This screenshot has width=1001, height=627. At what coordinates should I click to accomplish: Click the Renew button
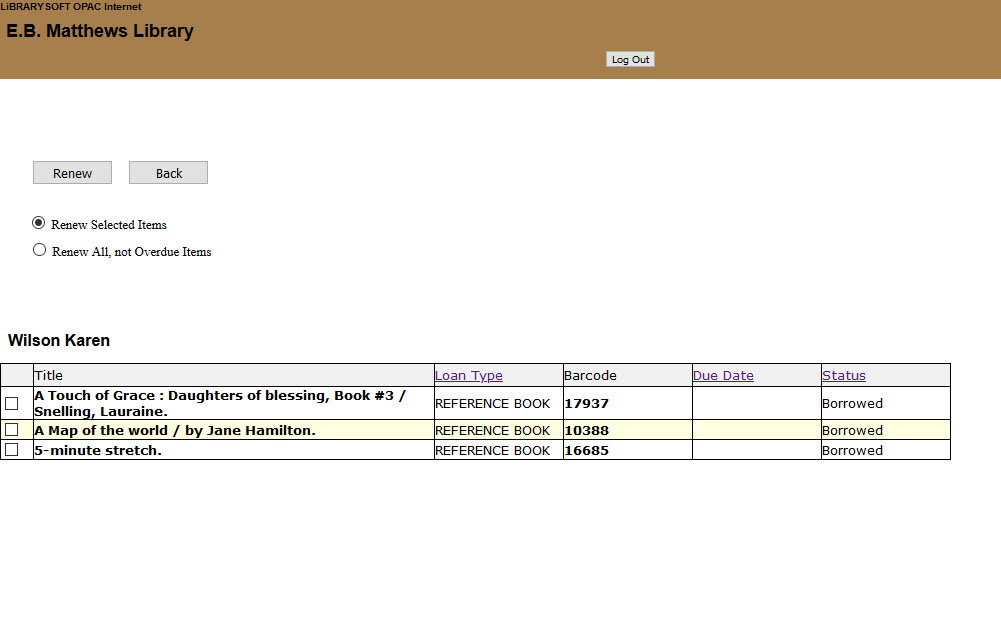[72, 173]
